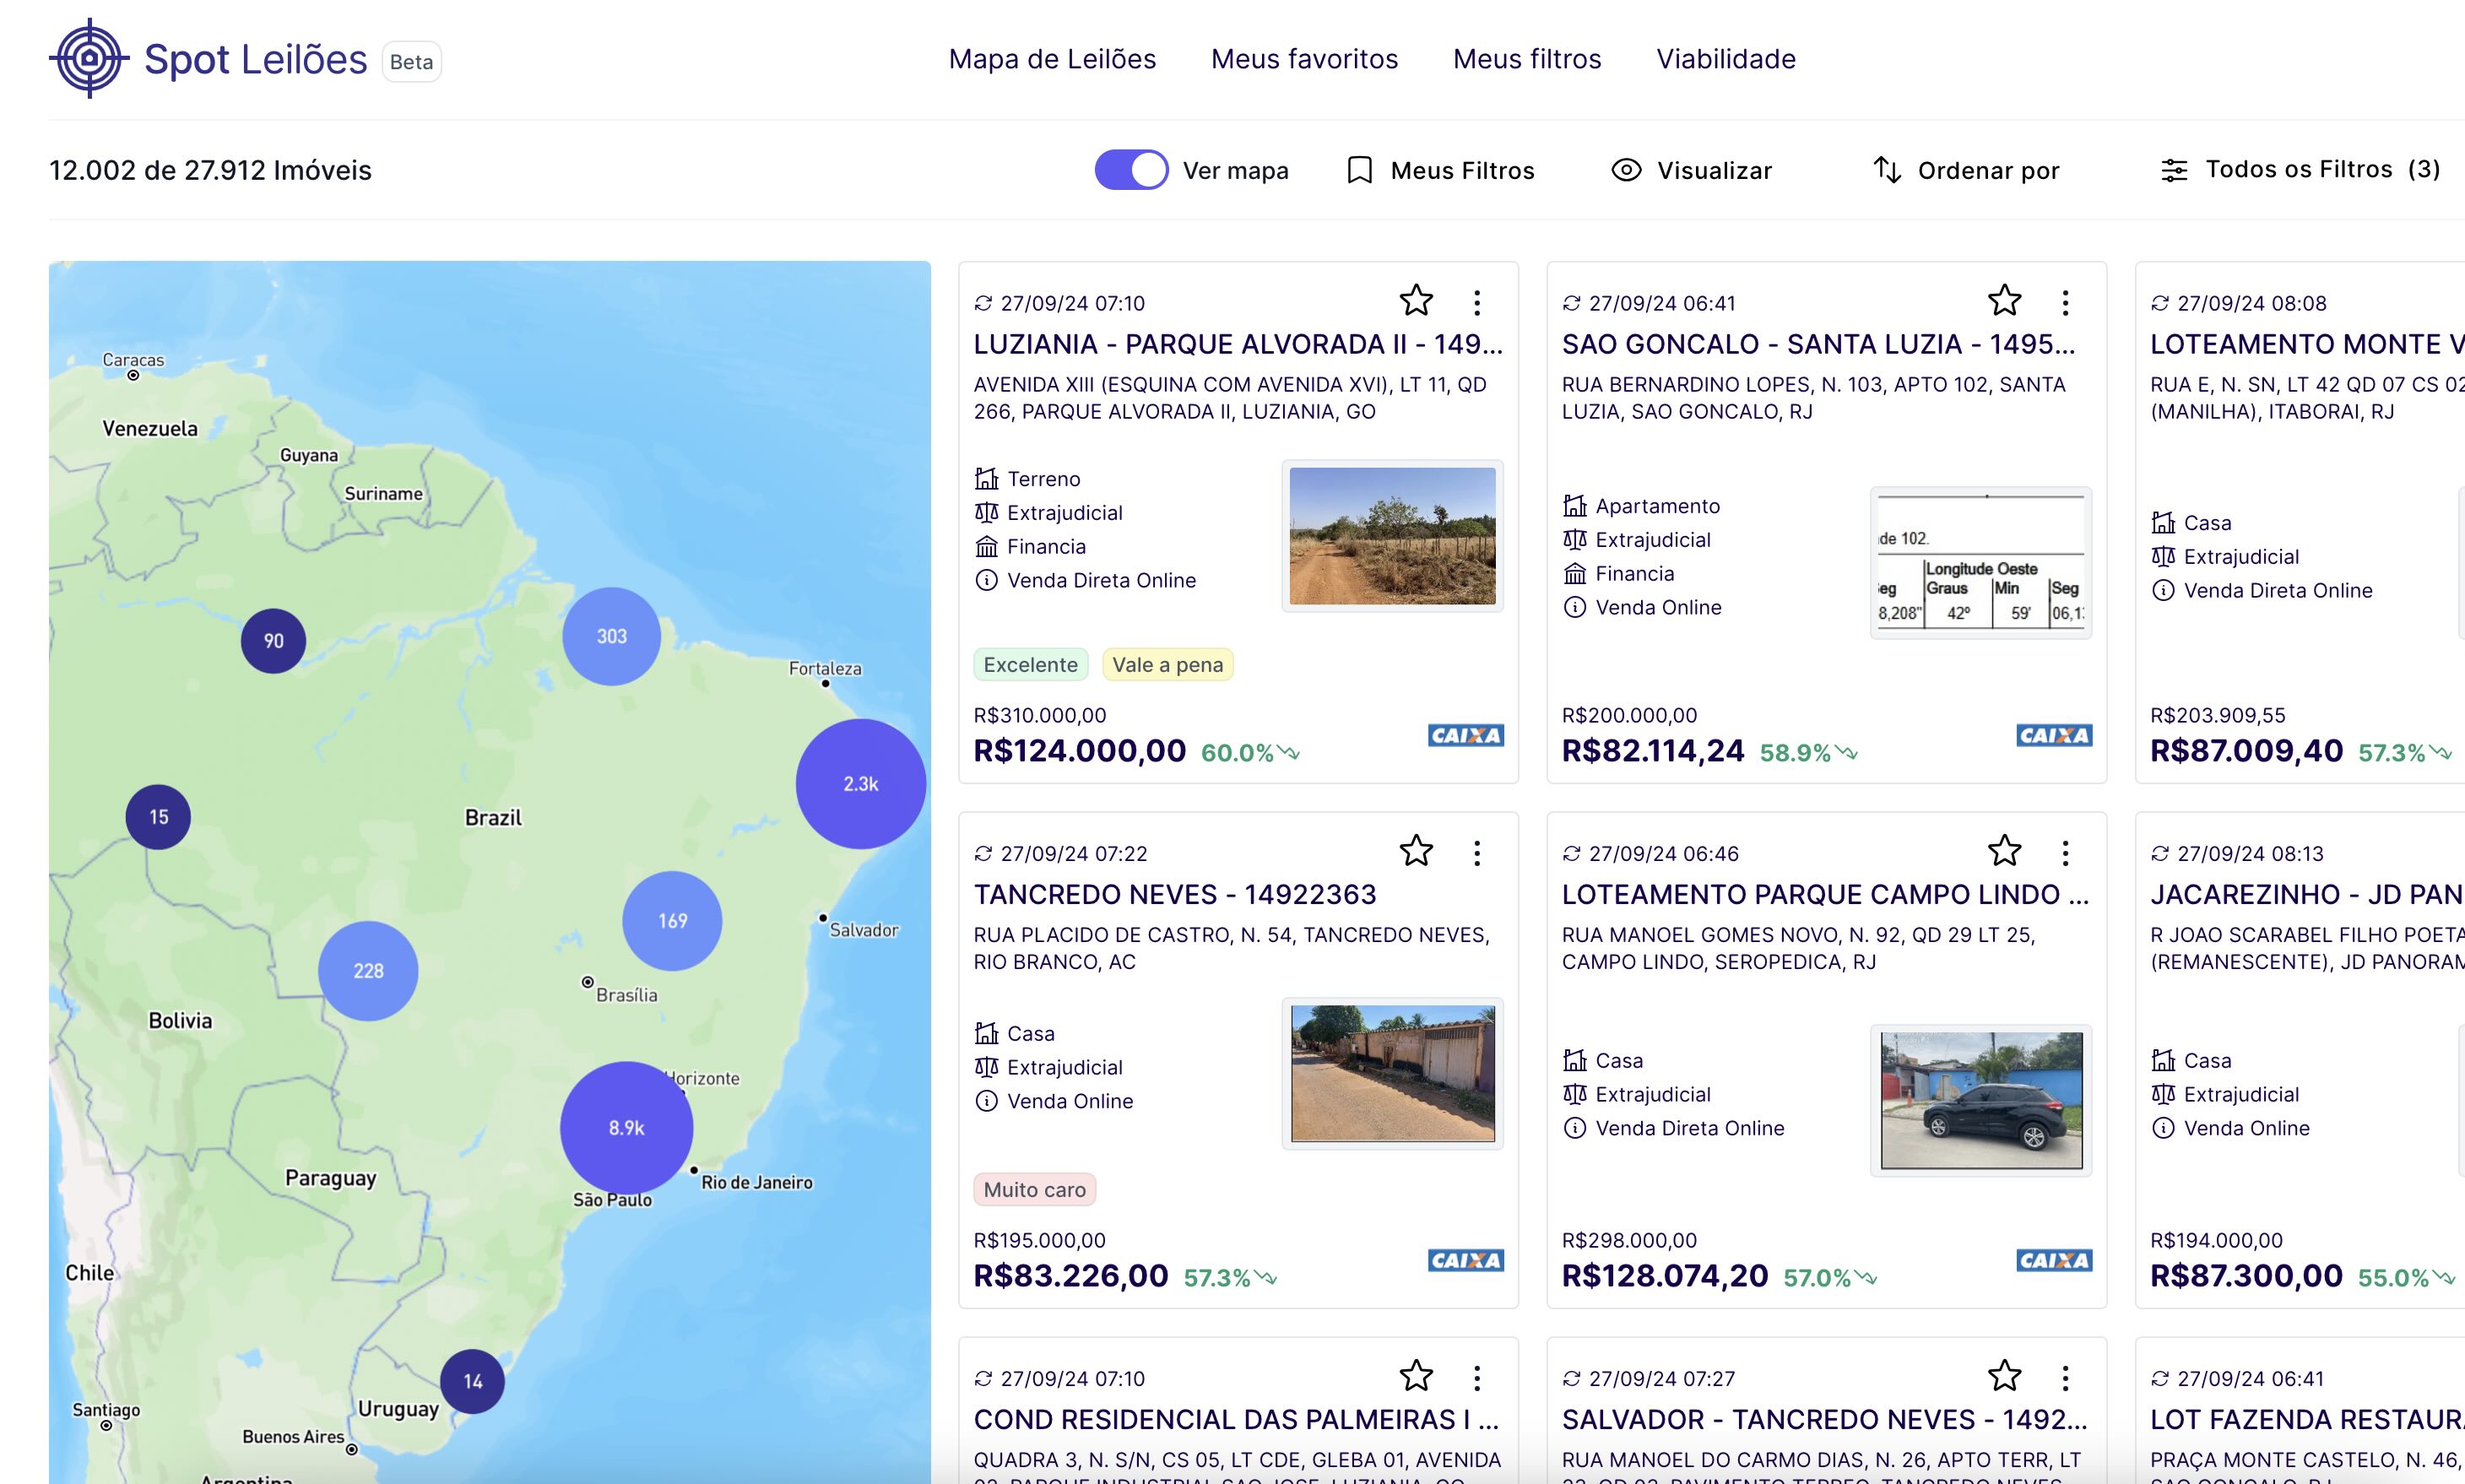The image size is (2465, 1484).
Task: Open options for COND RESIDENCIAL DAS PALMEIRAS card
Action: click(1477, 1377)
